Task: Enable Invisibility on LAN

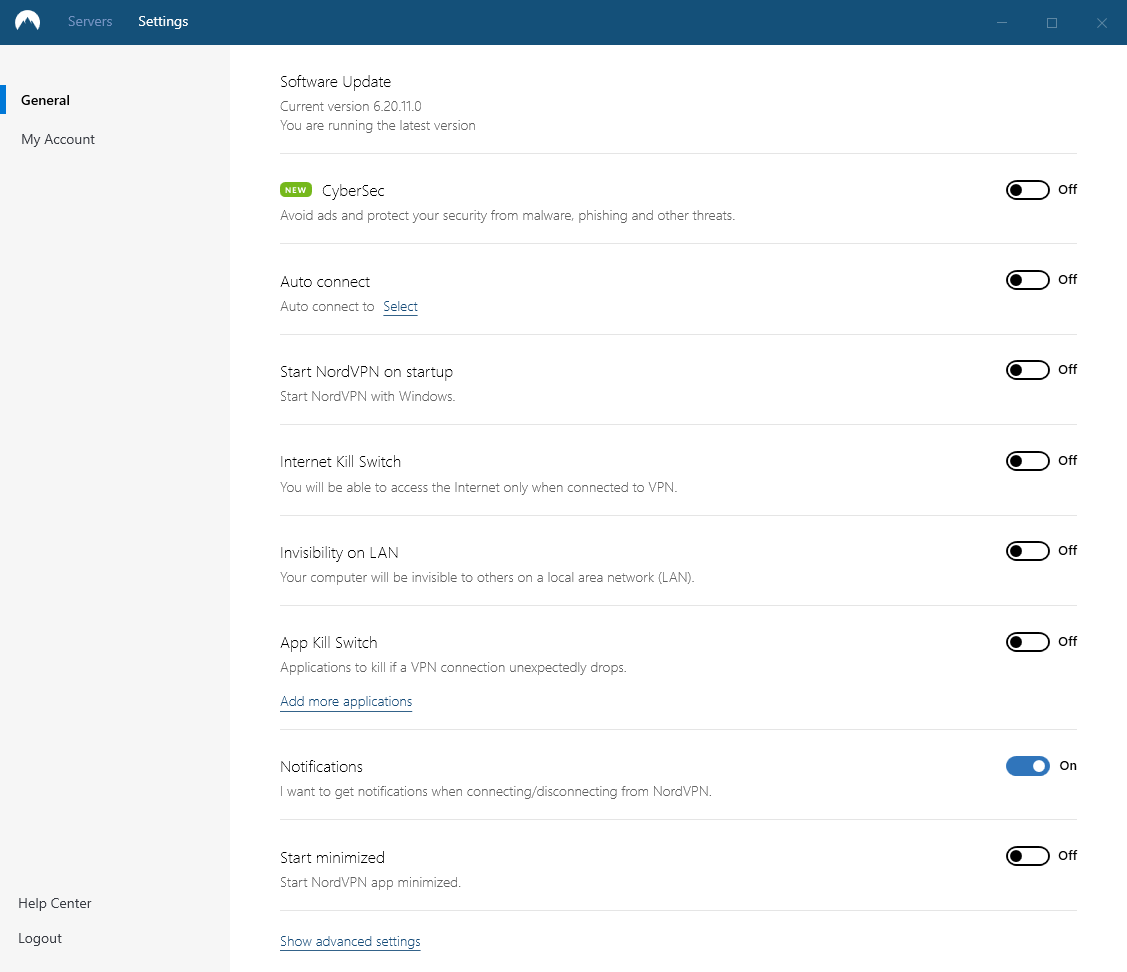Action: tap(1027, 550)
